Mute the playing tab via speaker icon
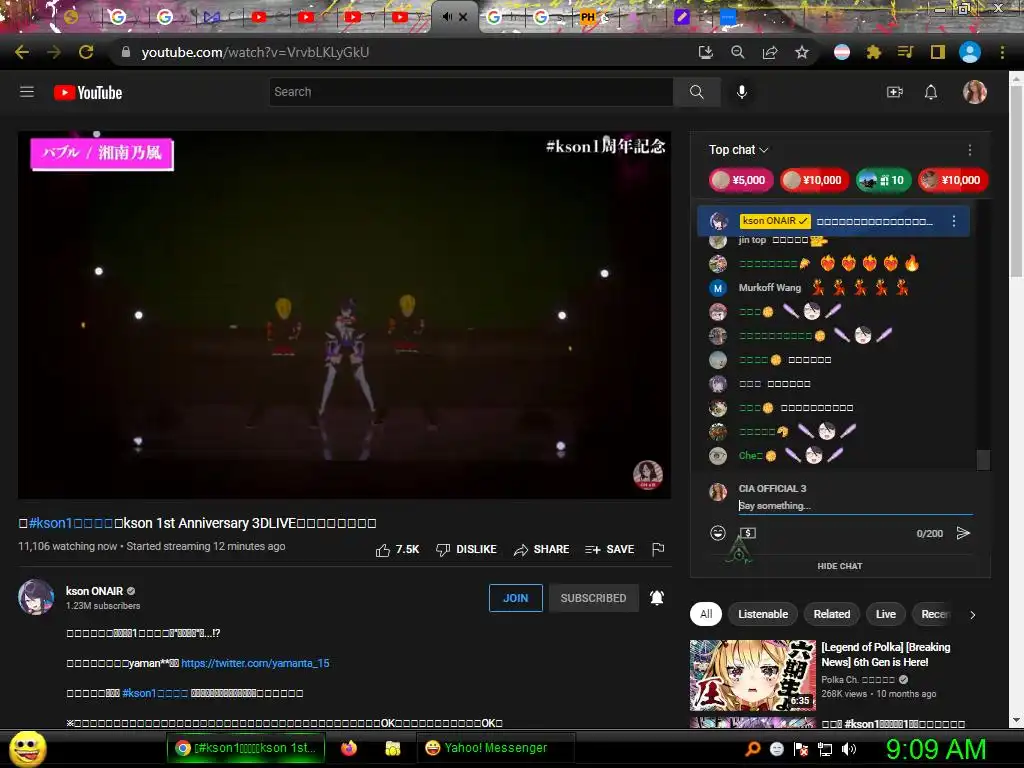 tap(447, 16)
